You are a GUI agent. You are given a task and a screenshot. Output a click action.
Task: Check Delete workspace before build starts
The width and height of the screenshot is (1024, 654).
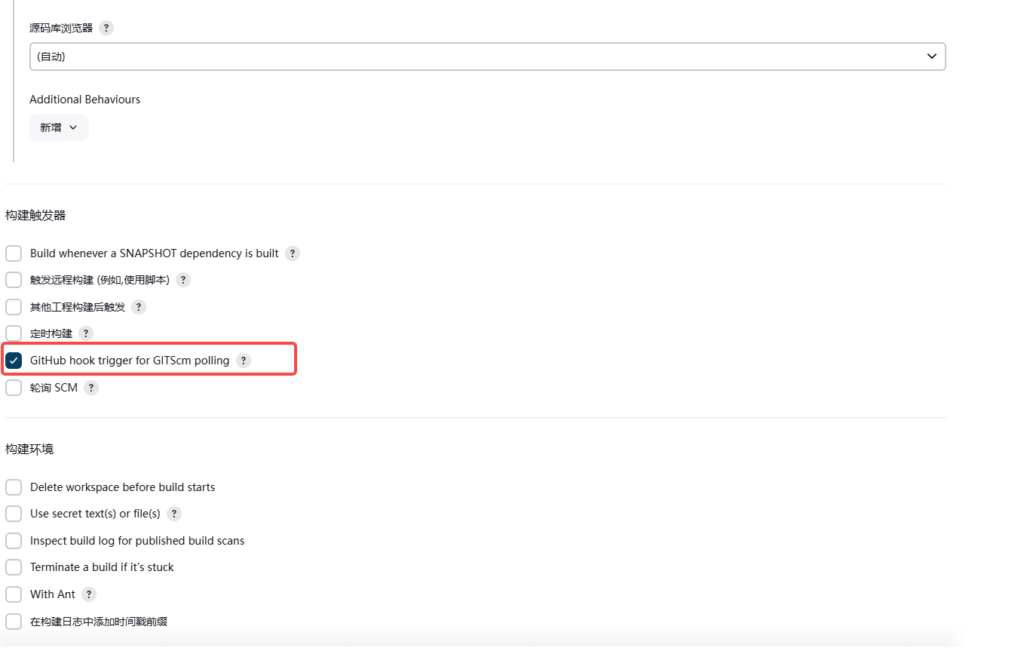[x=14, y=487]
